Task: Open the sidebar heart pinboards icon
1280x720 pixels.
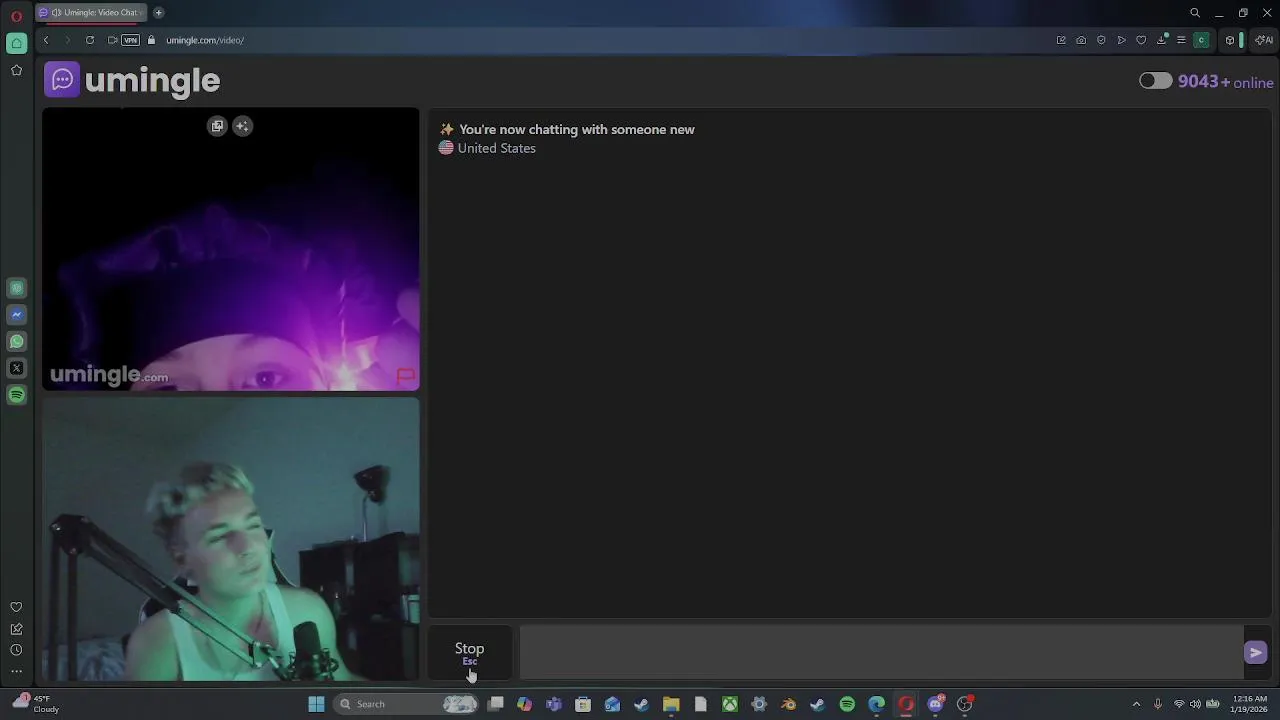Action: coord(16,607)
